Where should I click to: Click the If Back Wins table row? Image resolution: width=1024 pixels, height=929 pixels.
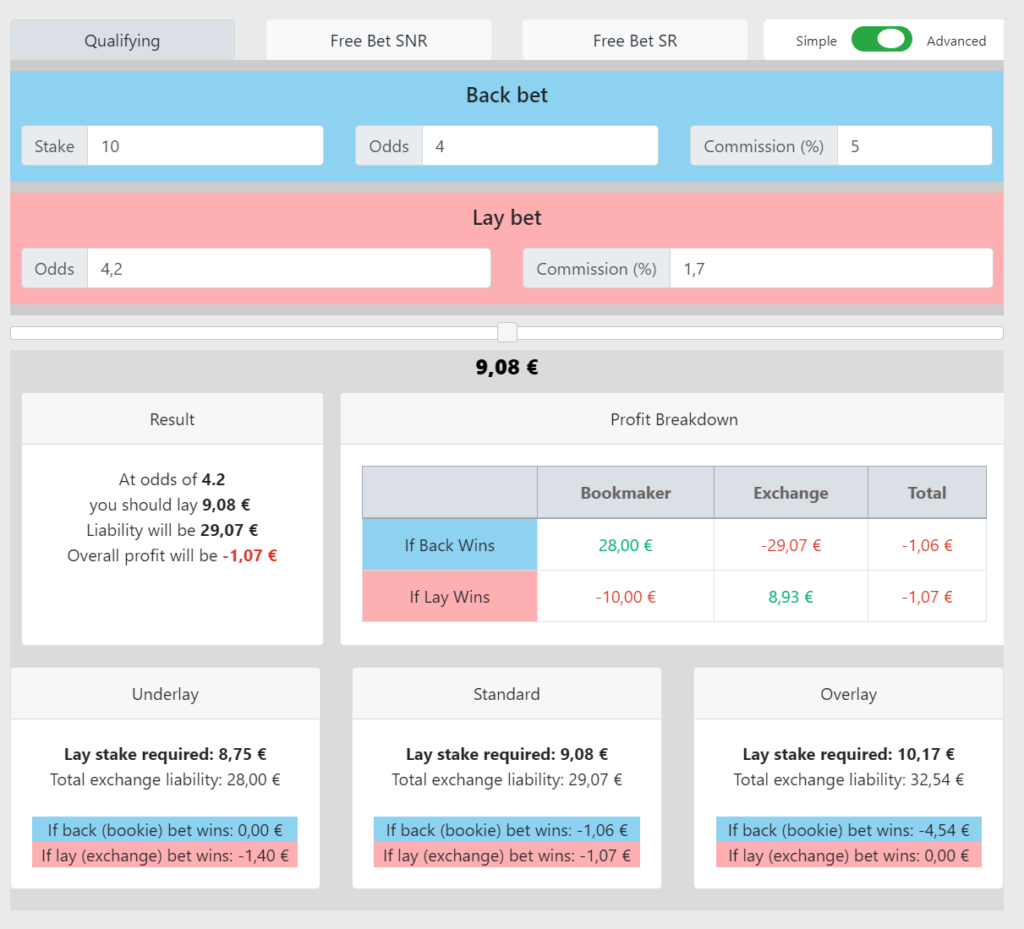(449, 545)
